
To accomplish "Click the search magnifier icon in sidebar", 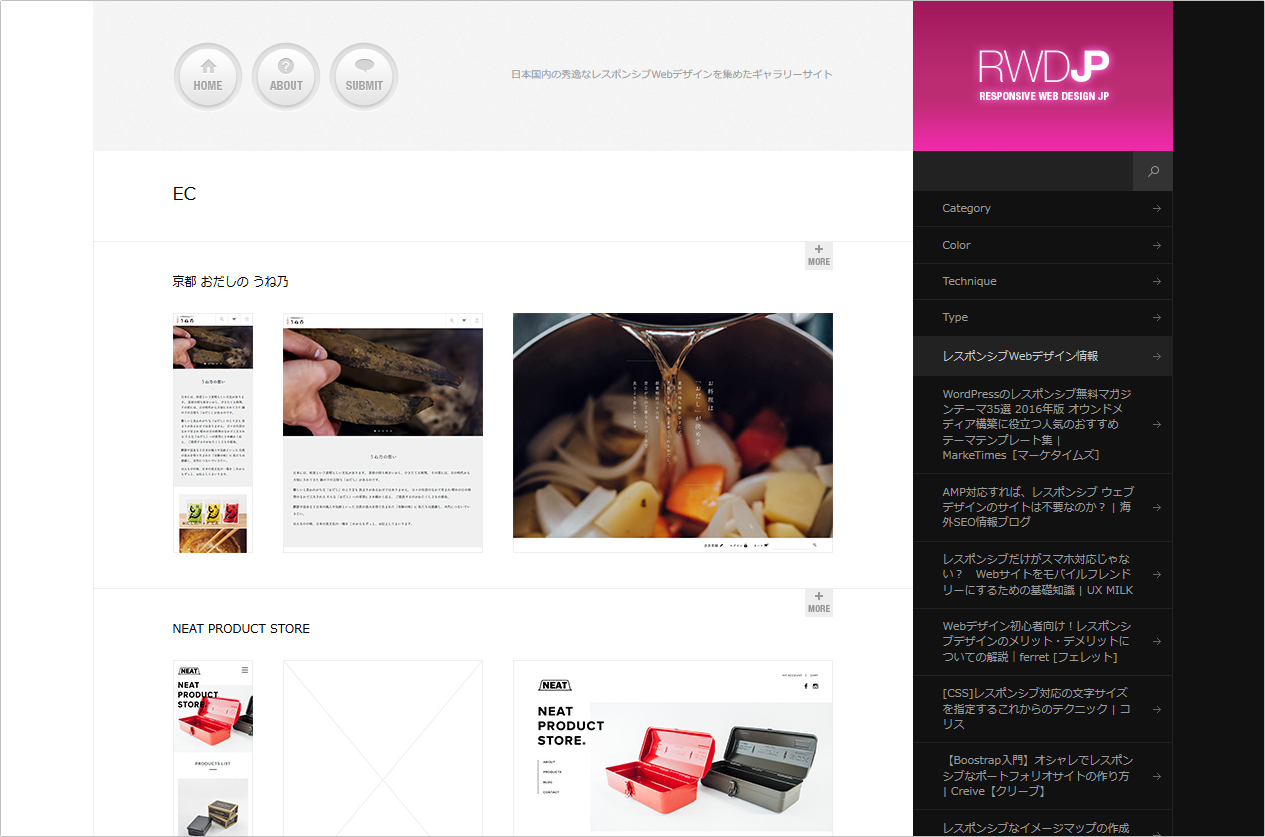I will 1153,172.
